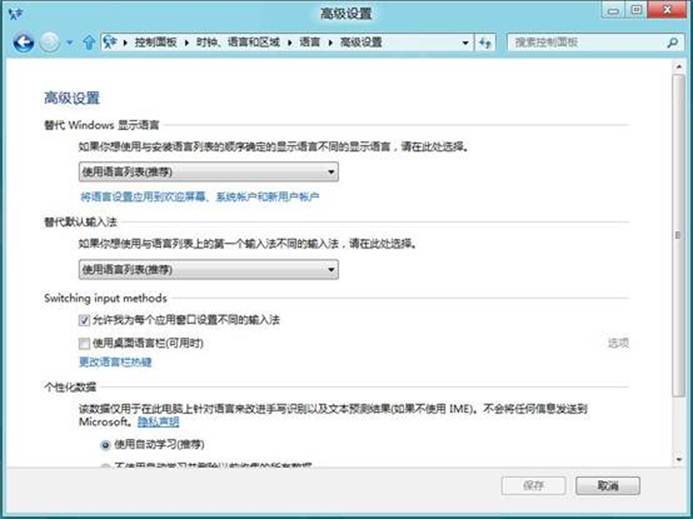Image resolution: width=693 pixels, height=519 pixels.
Task: Open the address bar history dropdown
Action: [x=465, y=43]
